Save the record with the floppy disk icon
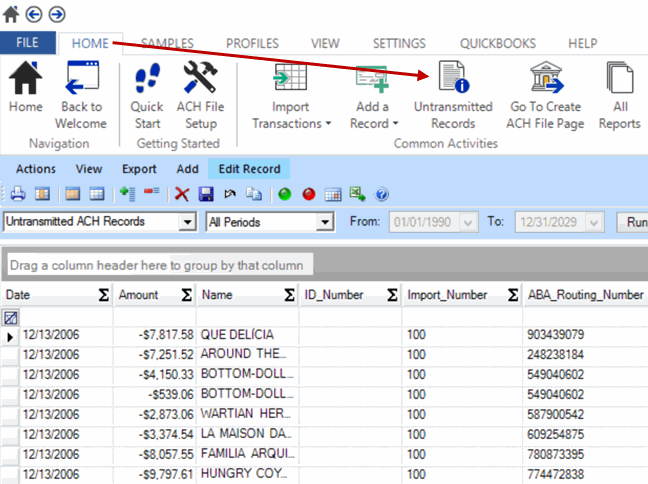Screen dimensions: 648x484 click(206, 194)
